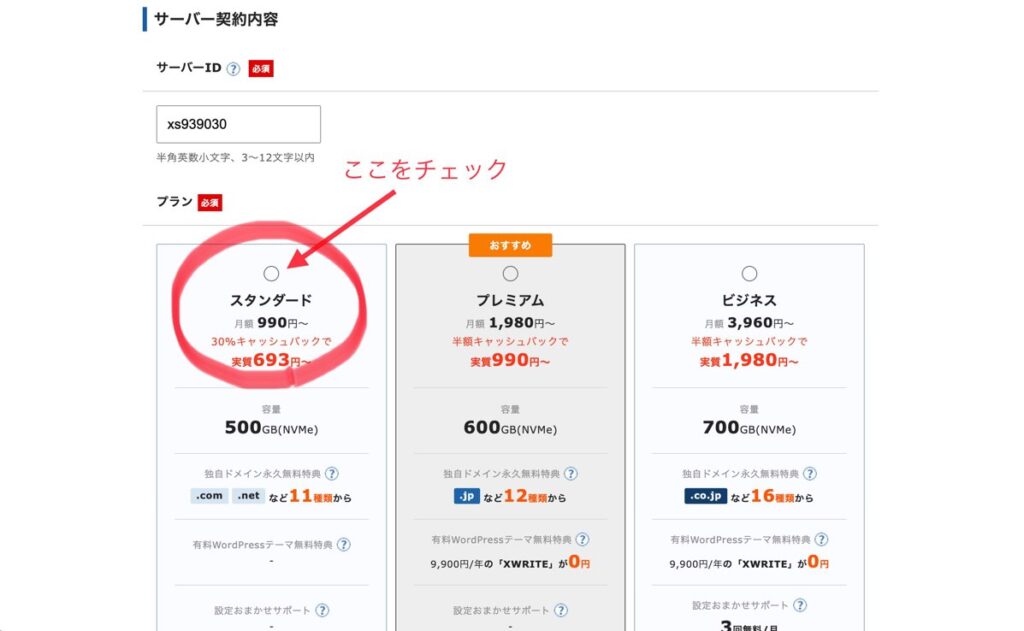Select the スタンダード plan radio button
Screen dimensions: 1024x631
(x=271, y=274)
